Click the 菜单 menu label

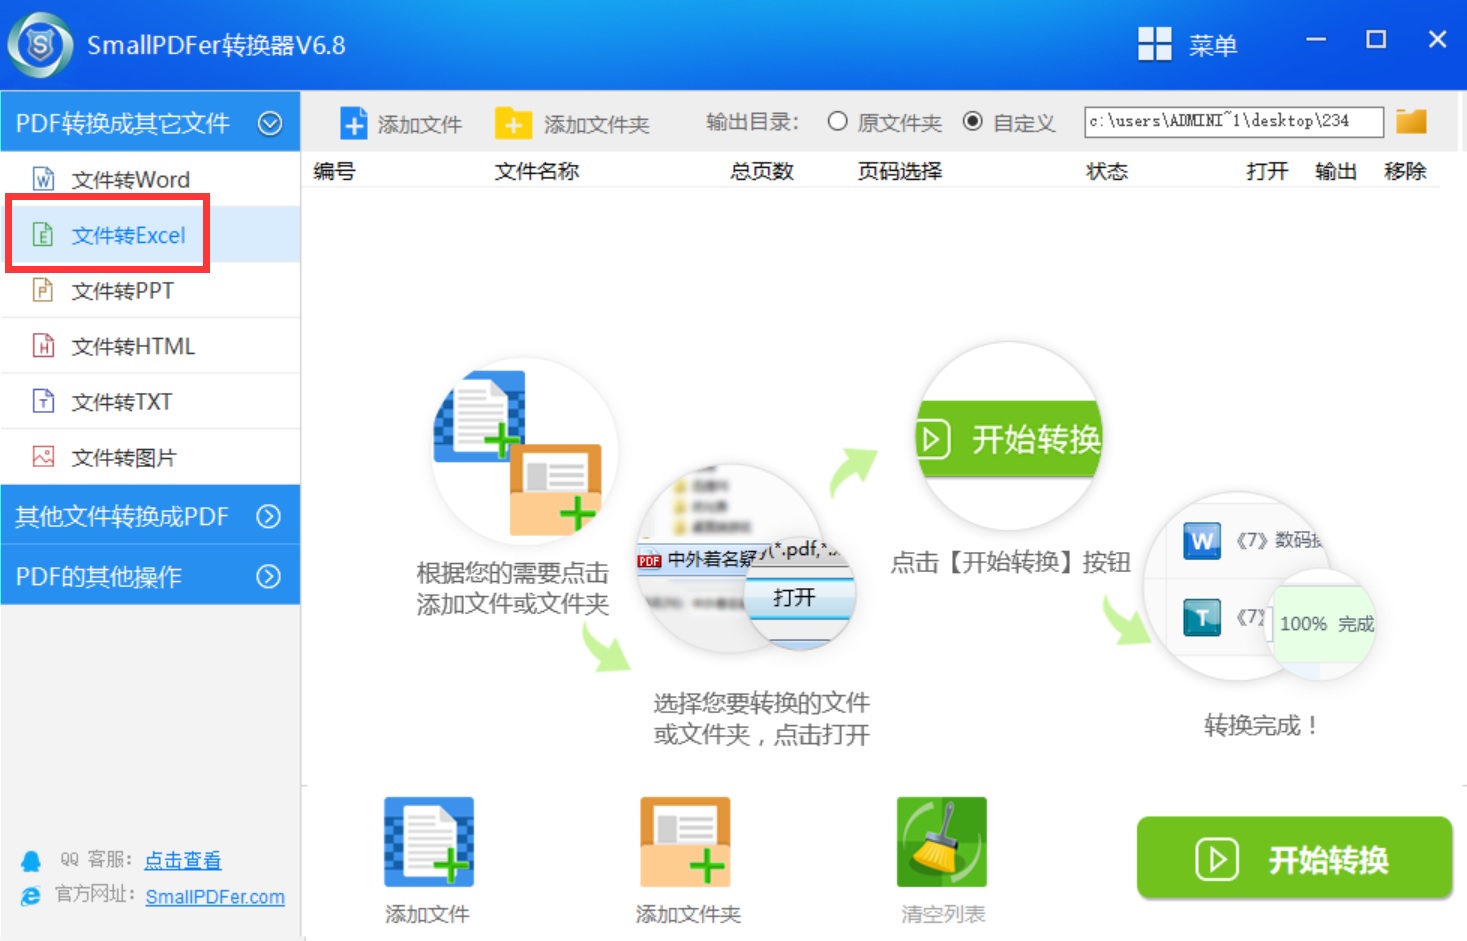point(1213,45)
